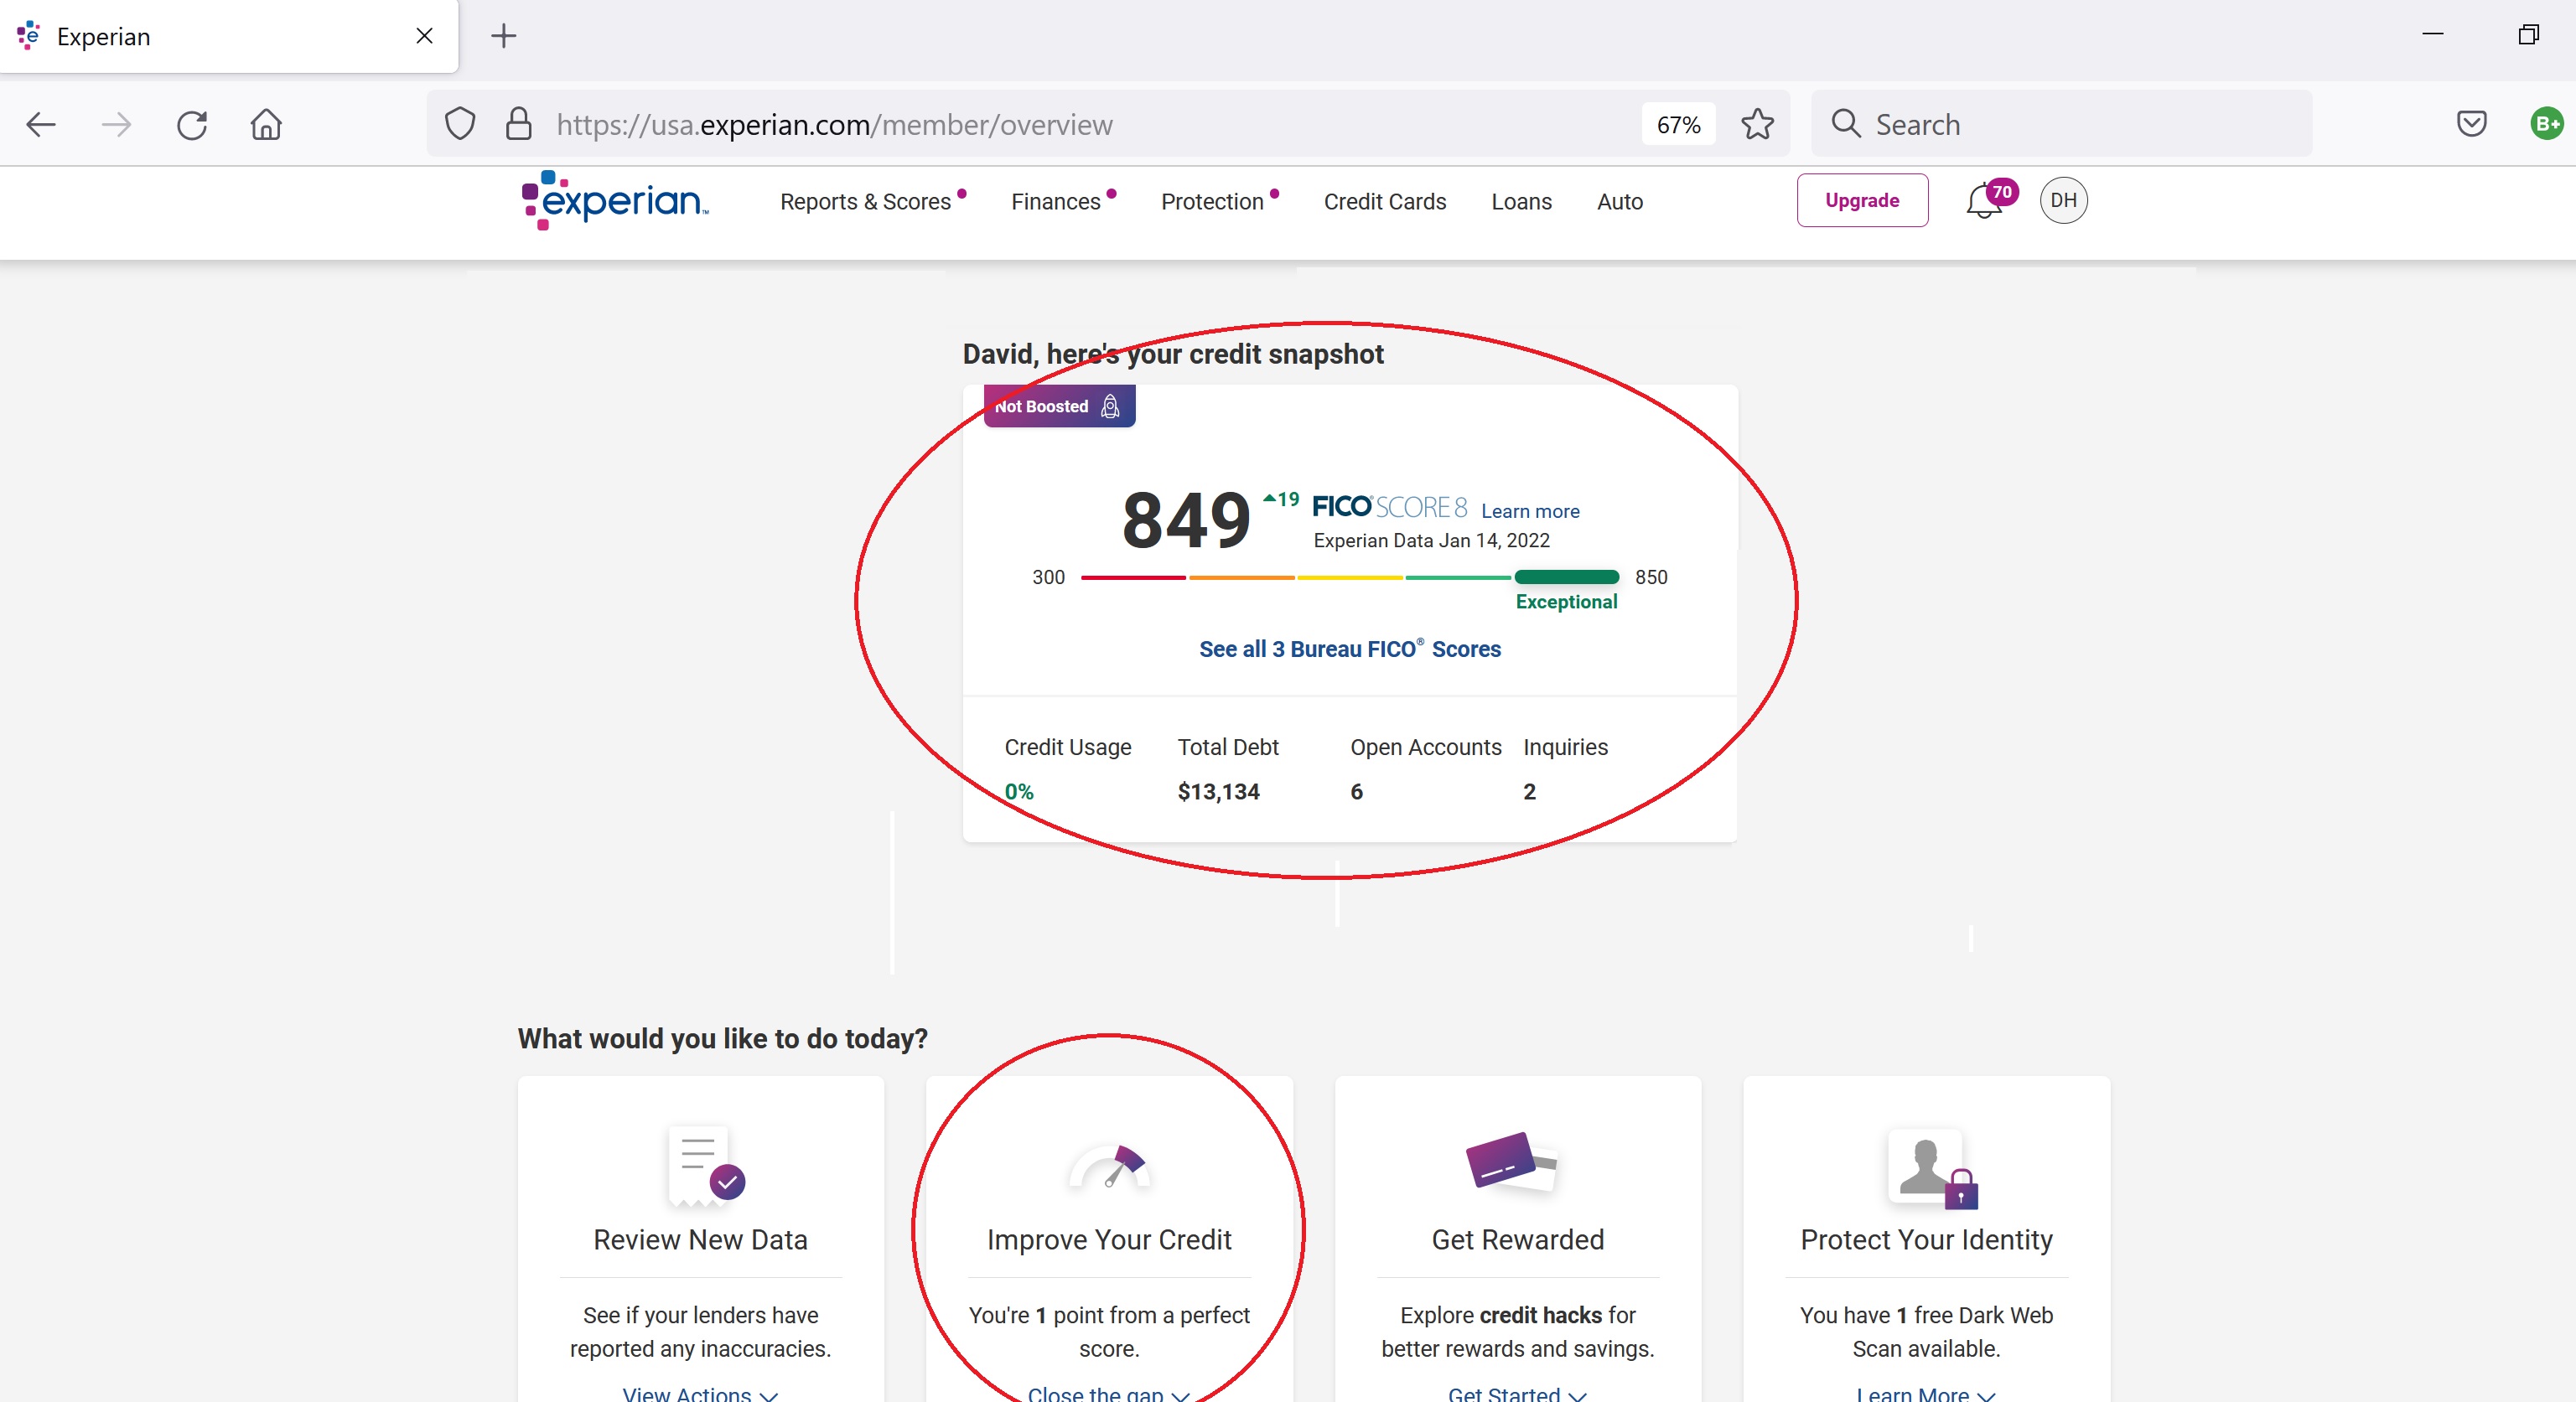
Task: Open the Reports & Scores menu
Action: (865, 202)
